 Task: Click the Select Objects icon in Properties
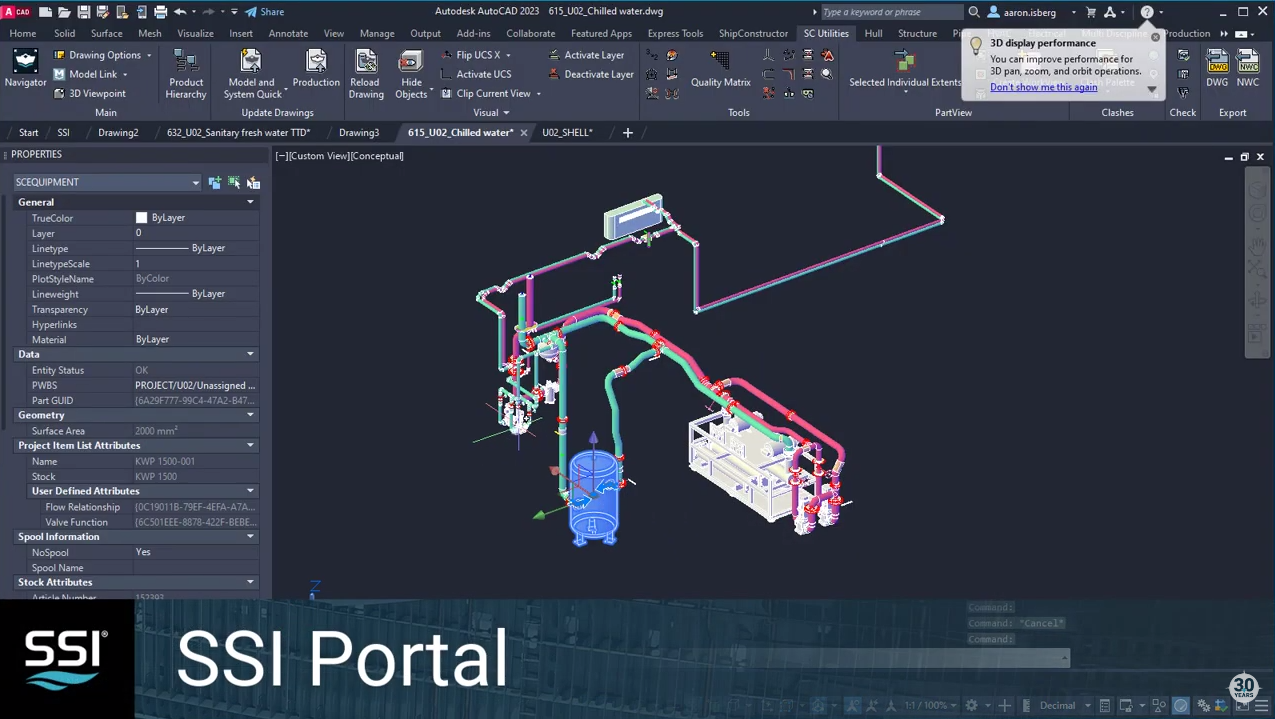[234, 182]
